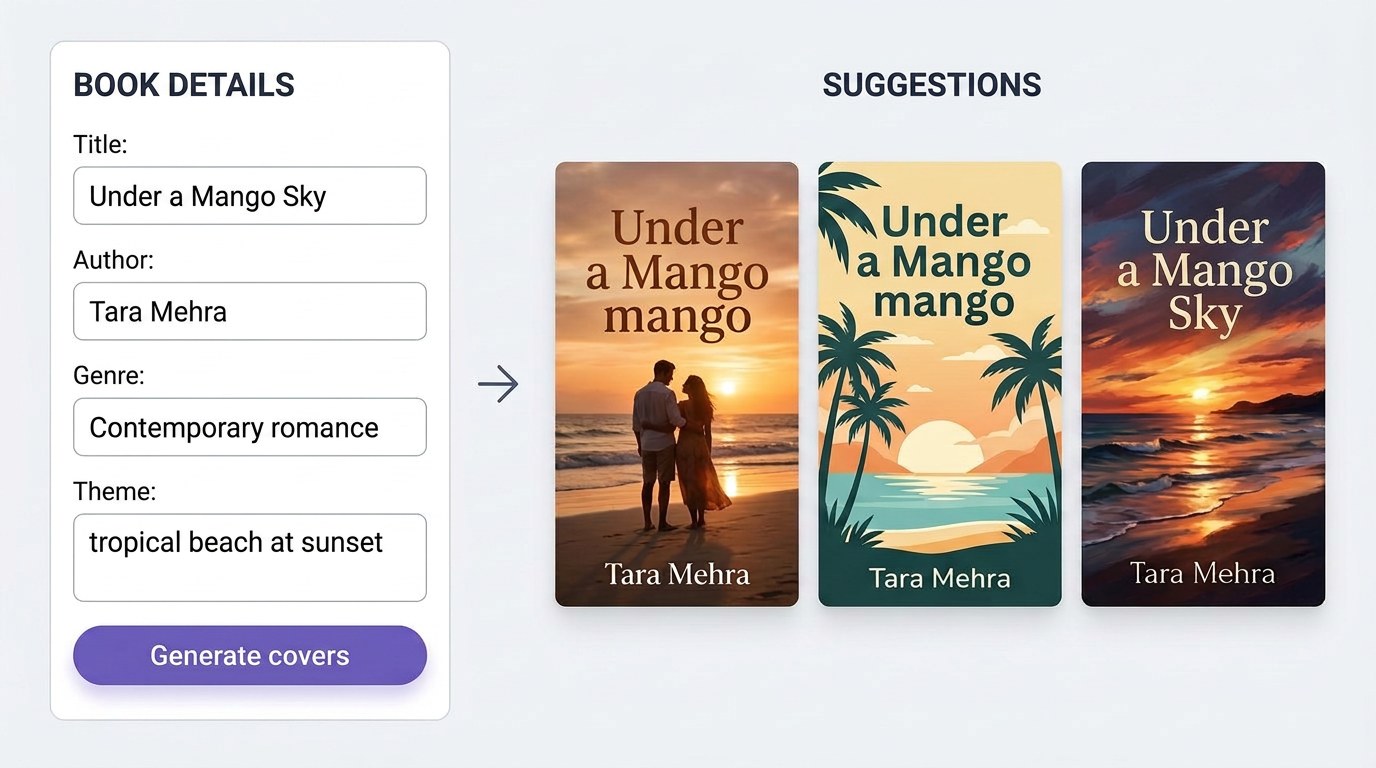Click Tara Mehra name on green palm cover

[x=940, y=577]
